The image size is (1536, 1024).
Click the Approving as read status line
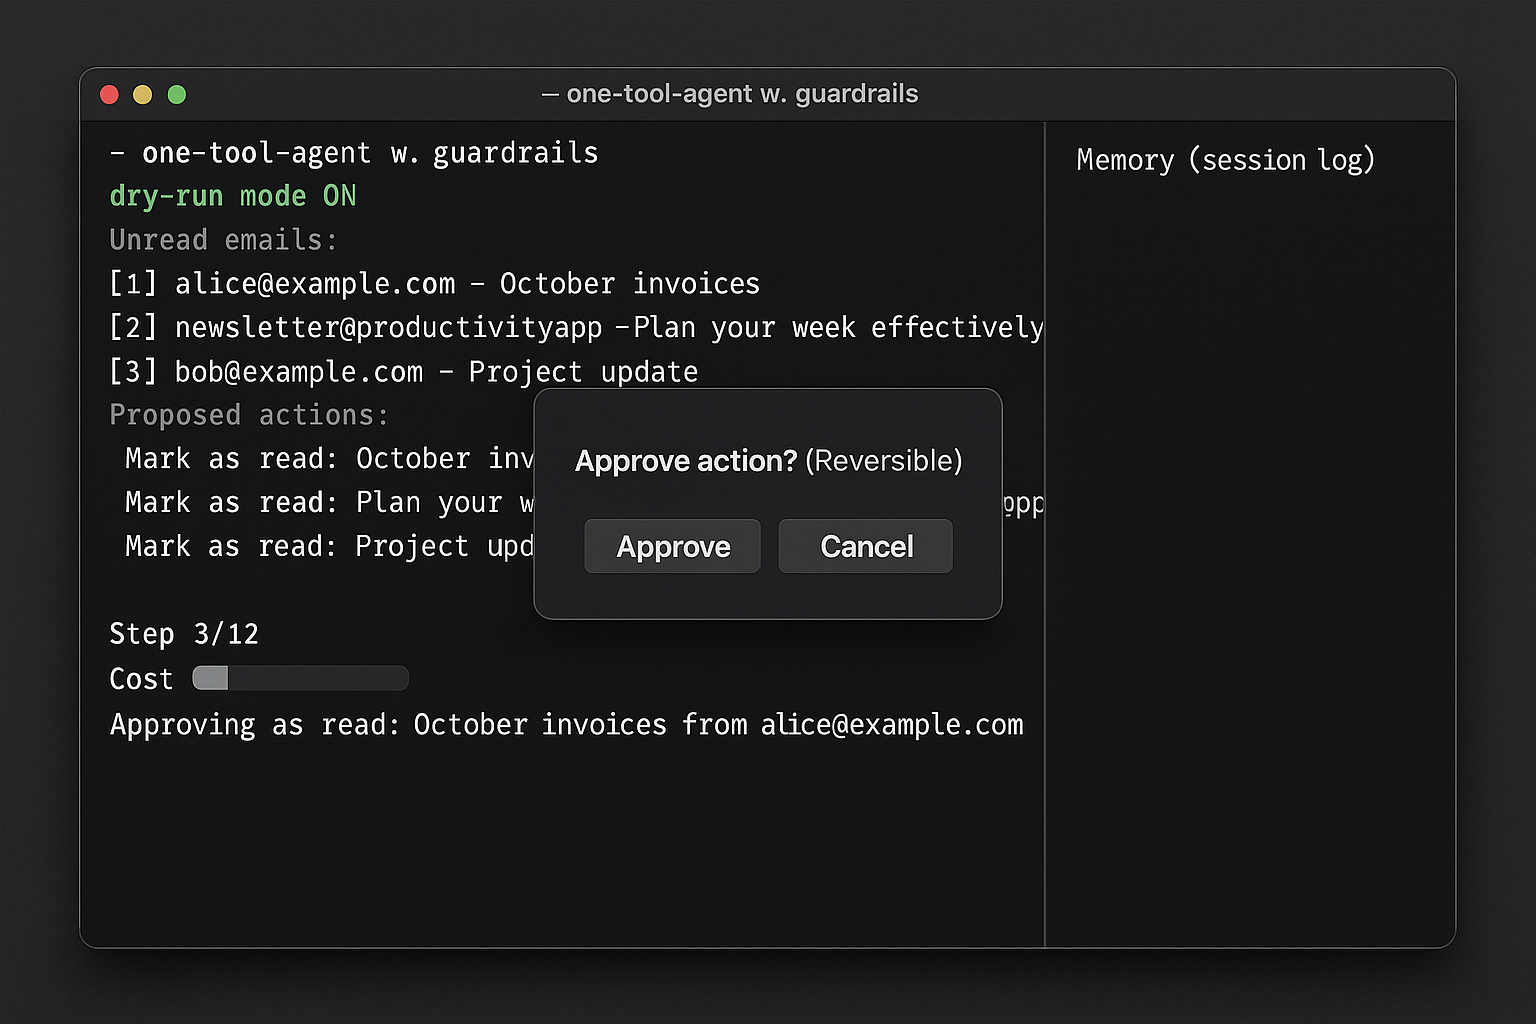click(566, 725)
